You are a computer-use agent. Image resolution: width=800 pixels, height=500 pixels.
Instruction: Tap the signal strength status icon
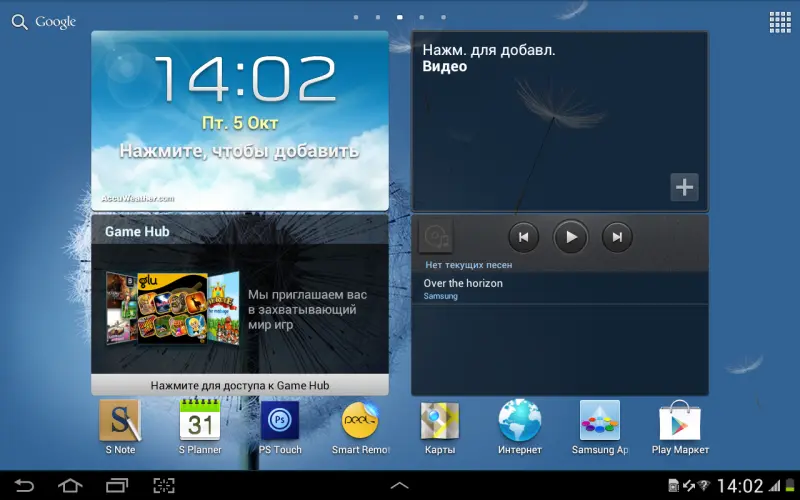[x=775, y=485]
